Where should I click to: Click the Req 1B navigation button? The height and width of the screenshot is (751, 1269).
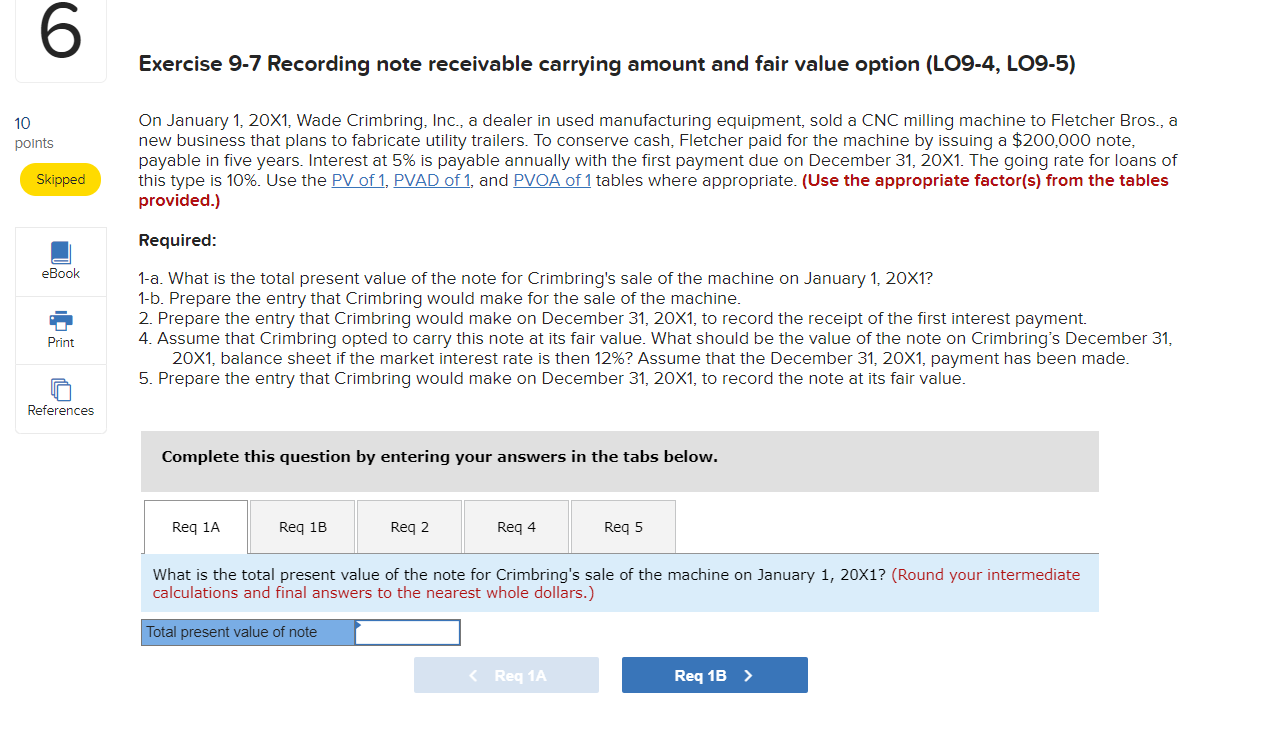(x=714, y=675)
